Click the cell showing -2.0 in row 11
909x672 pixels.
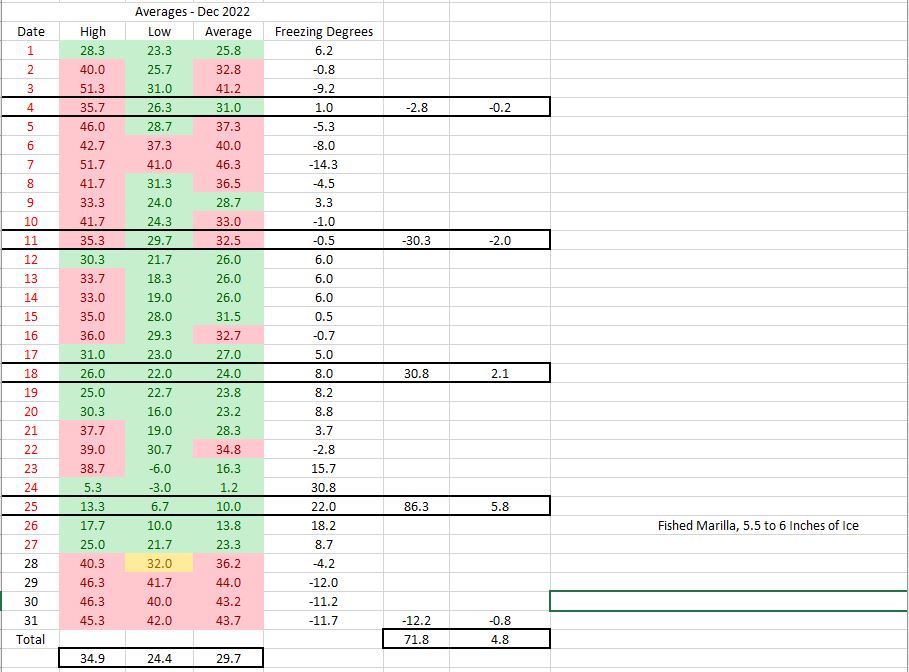click(500, 241)
